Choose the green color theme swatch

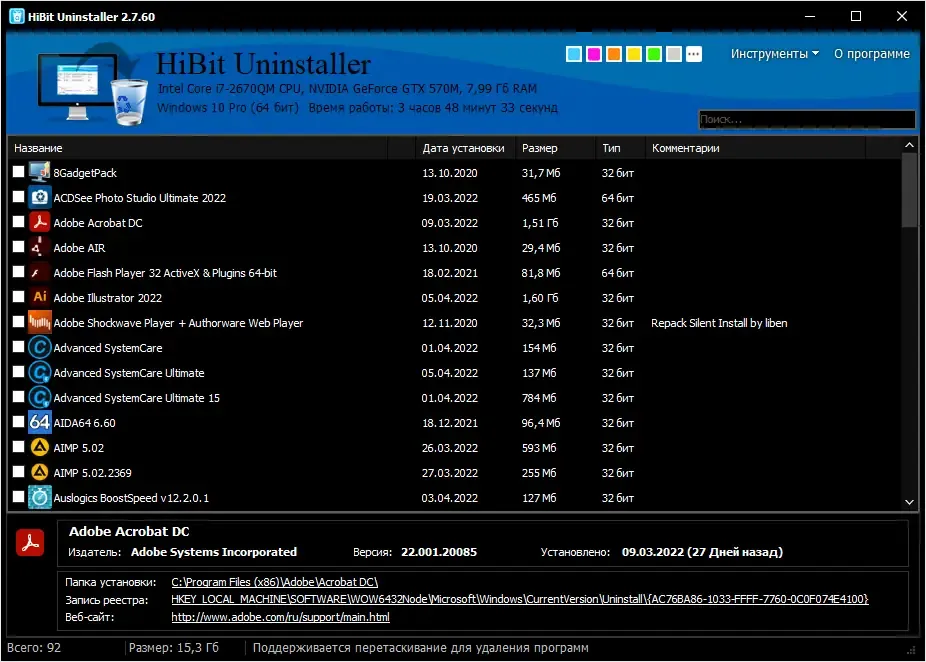[654, 54]
